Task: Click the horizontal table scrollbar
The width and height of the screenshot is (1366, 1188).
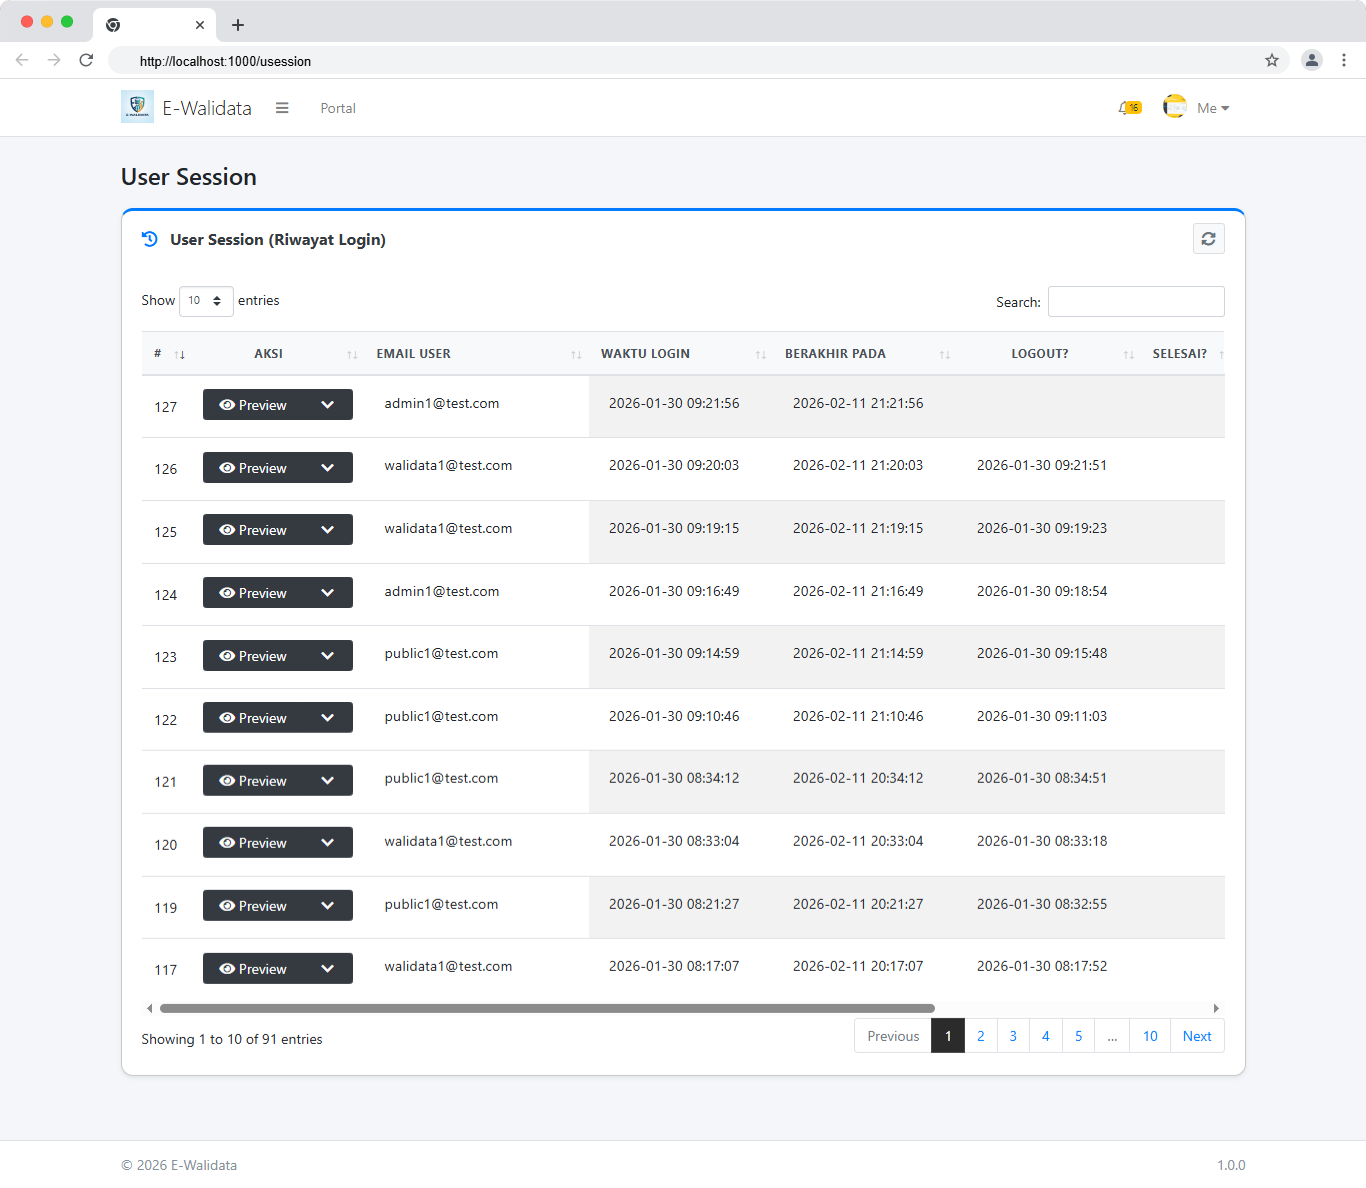Action: [x=547, y=1008]
